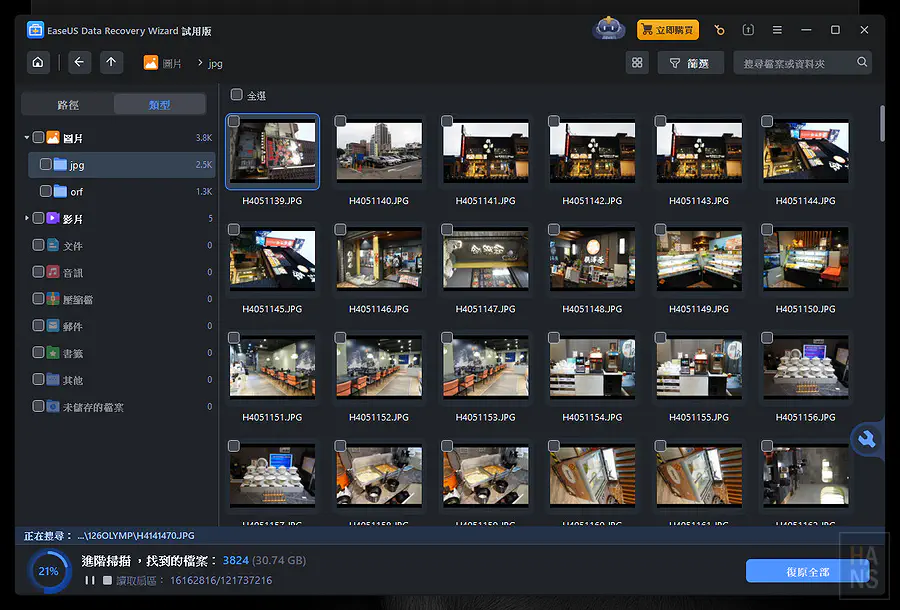Switch to grid view layout
Viewport: 900px width, 610px height.
tap(636, 63)
